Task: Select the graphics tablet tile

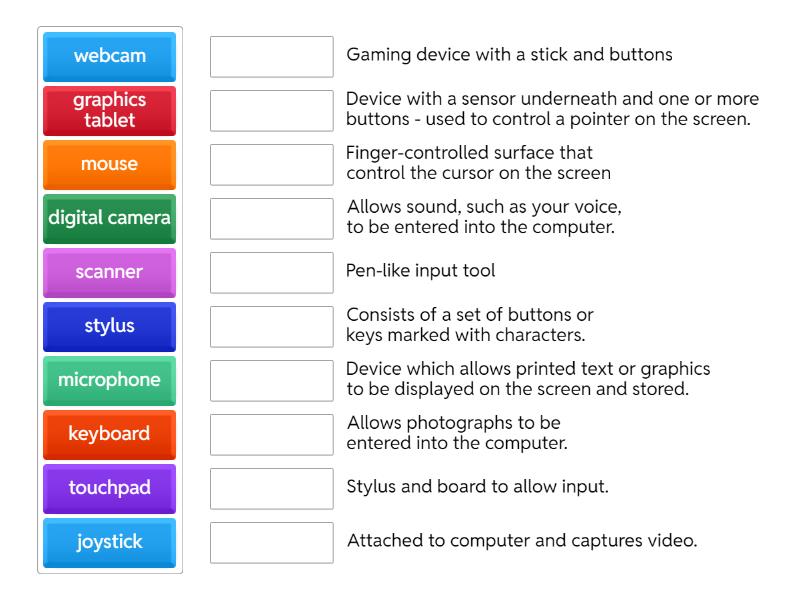Action: [x=110, y=110]
